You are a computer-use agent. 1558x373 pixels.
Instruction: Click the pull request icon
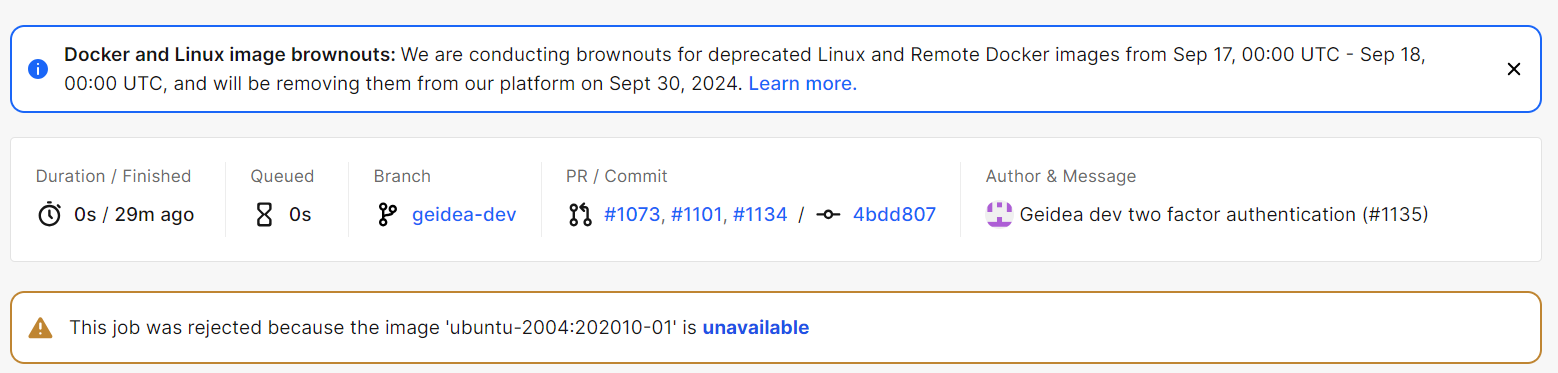click(x=580, y=214)
